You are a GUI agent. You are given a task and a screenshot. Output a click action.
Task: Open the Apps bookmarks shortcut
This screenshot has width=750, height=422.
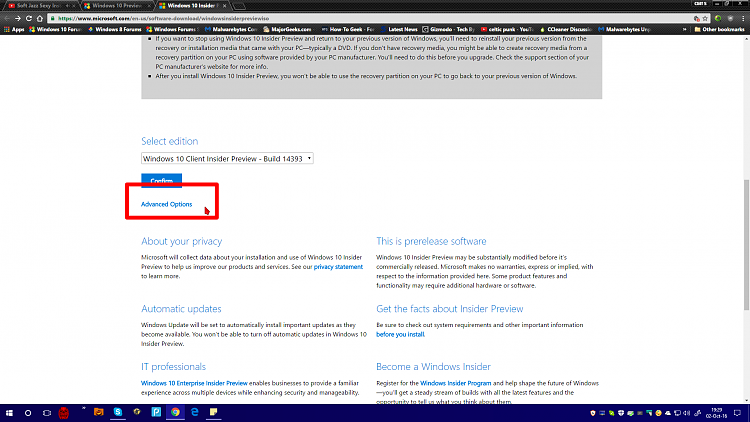tap(14, 29)
